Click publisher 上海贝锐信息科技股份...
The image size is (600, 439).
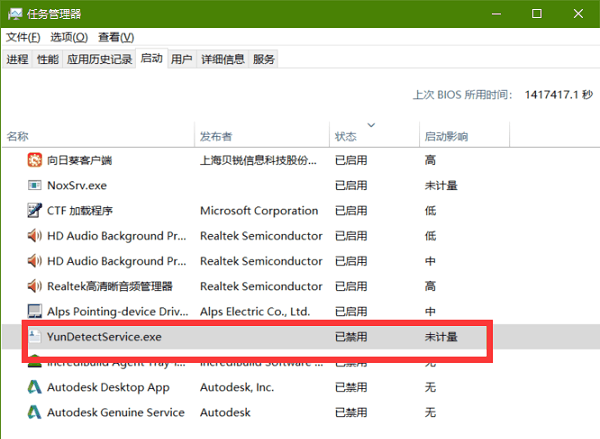point(258,160)
